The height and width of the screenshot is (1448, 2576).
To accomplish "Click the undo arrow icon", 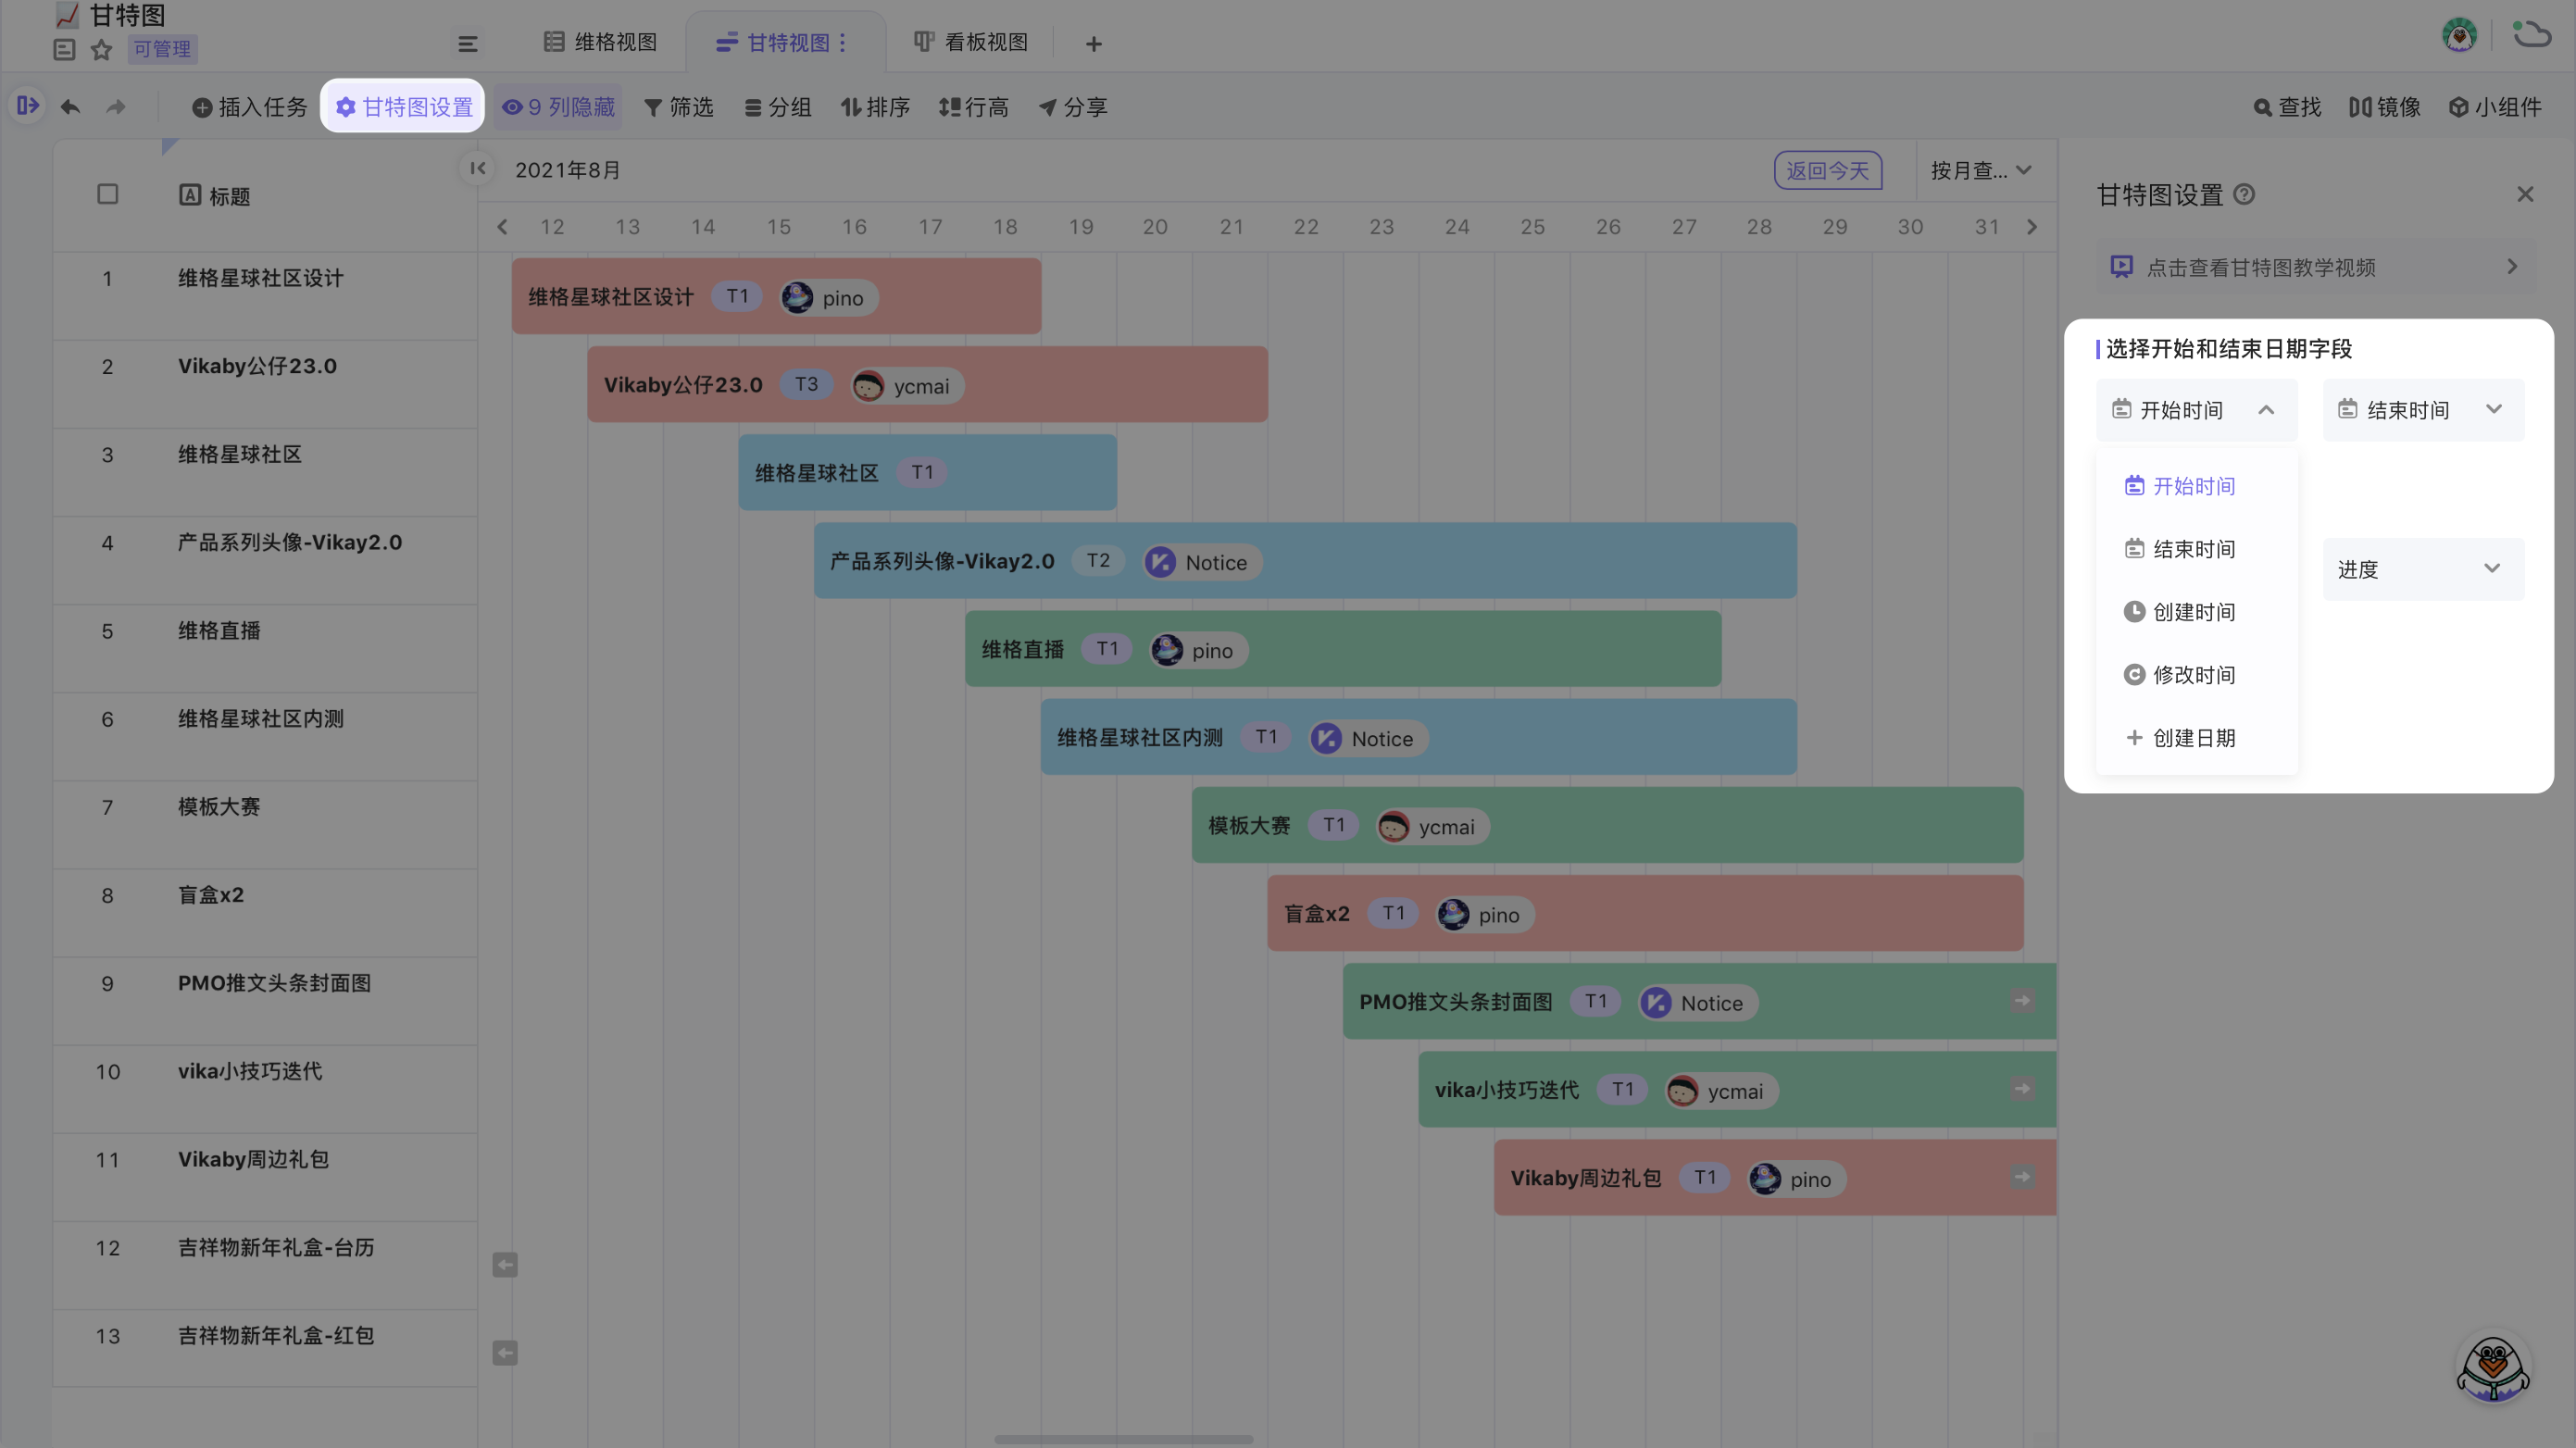I will click(70, 107).
